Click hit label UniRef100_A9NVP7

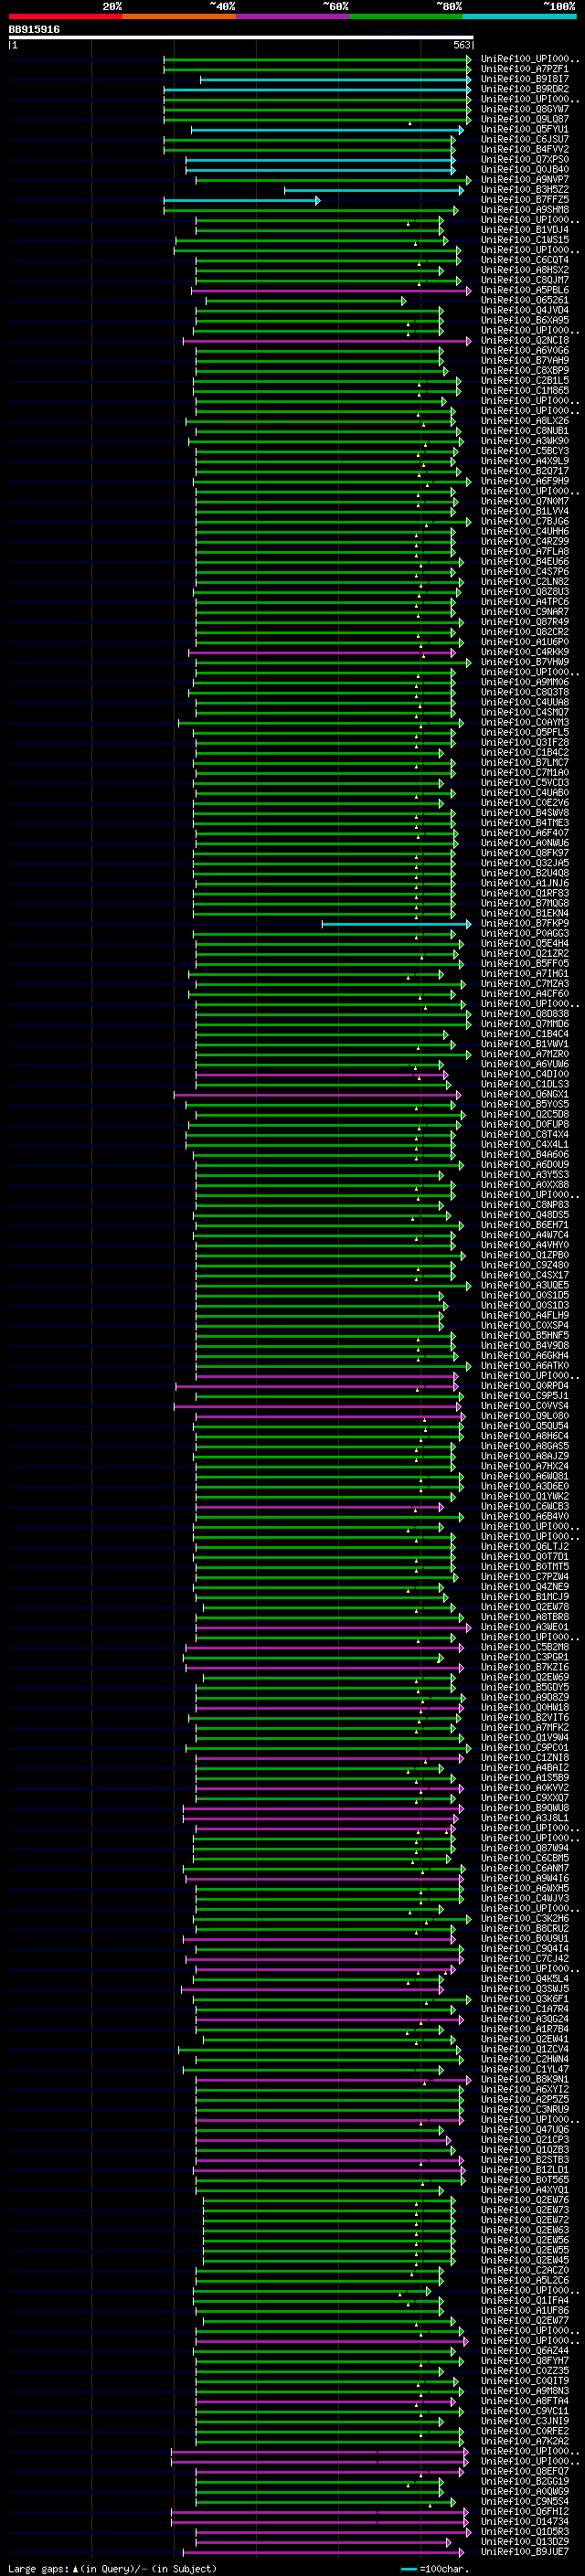pos(525,180)
